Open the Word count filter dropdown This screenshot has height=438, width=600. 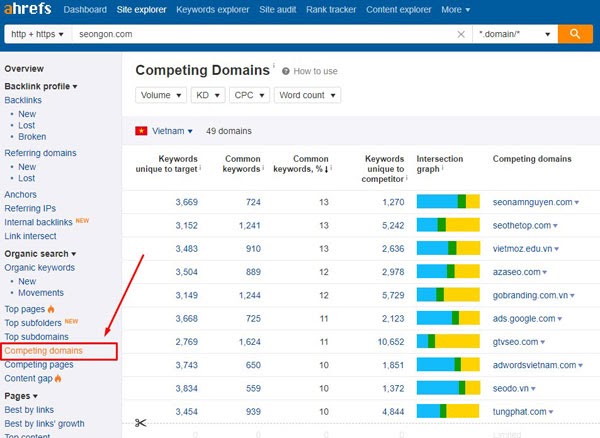pos(307,95)
